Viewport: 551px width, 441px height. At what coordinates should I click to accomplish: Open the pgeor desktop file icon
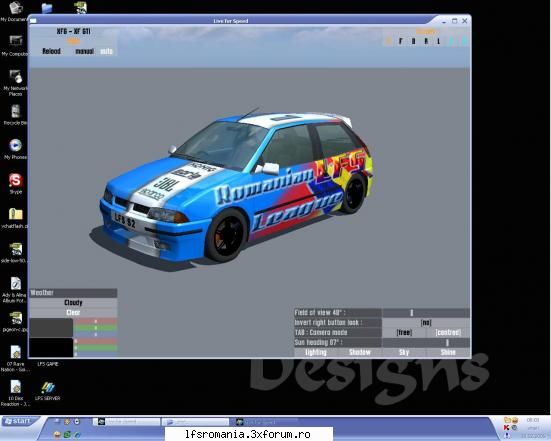(x=15, y=321)
